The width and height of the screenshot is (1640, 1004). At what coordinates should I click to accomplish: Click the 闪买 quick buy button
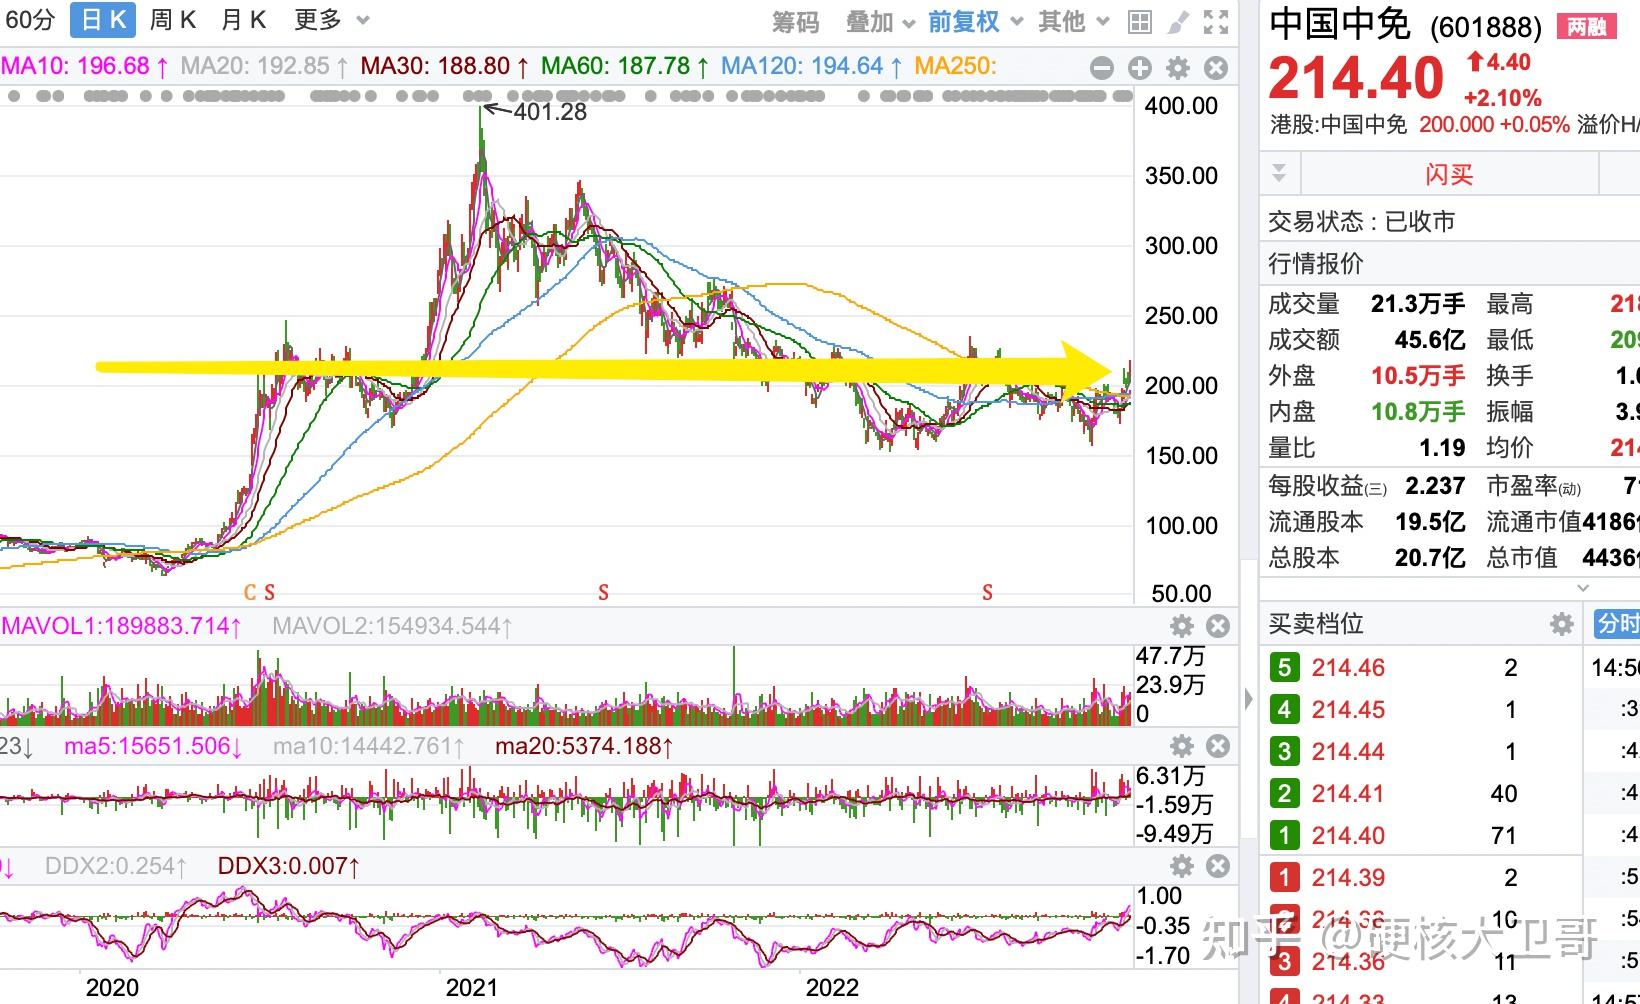[x=1449, y=175]
